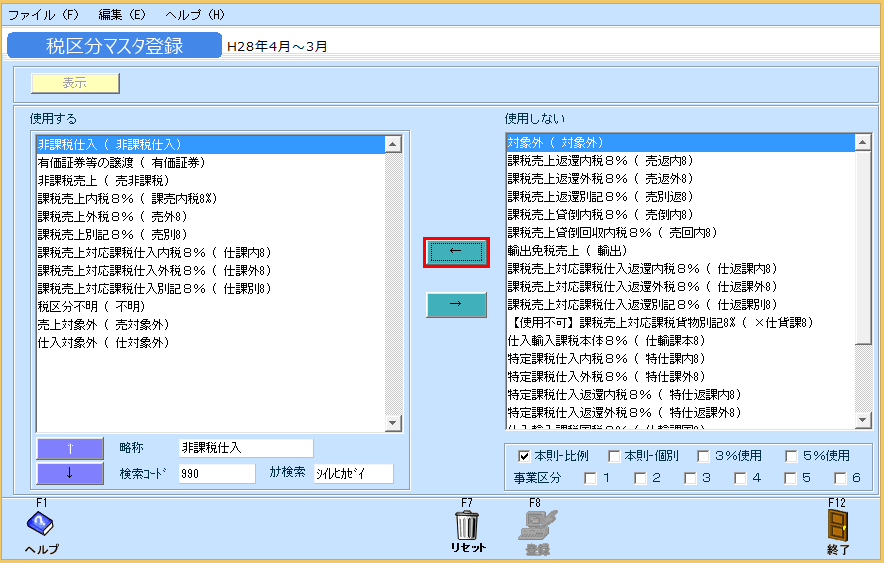Select 非課税売上(売非課税) row
Screen dimensions: 884x563
[210, 181]
